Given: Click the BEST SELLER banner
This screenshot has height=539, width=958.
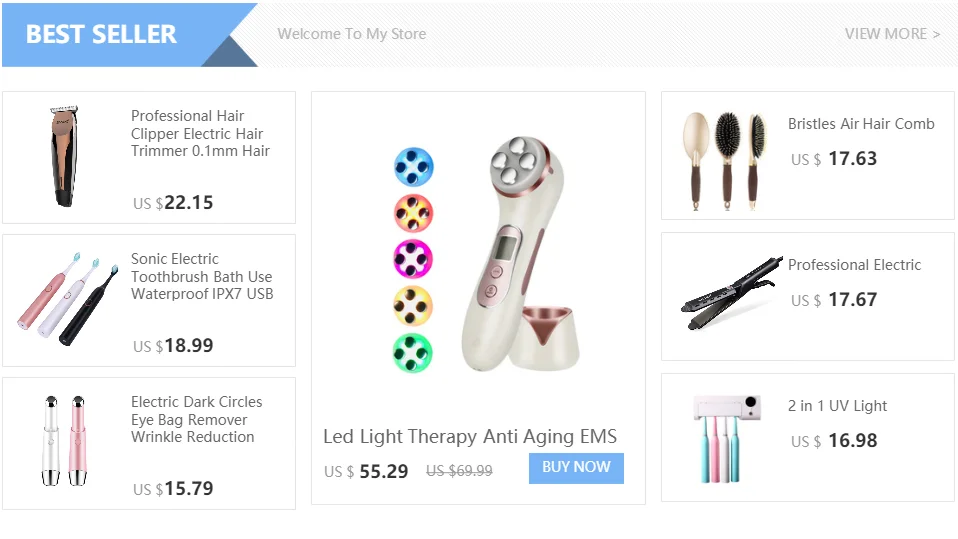Looking at the screenshot, I should tap(130, 35).
